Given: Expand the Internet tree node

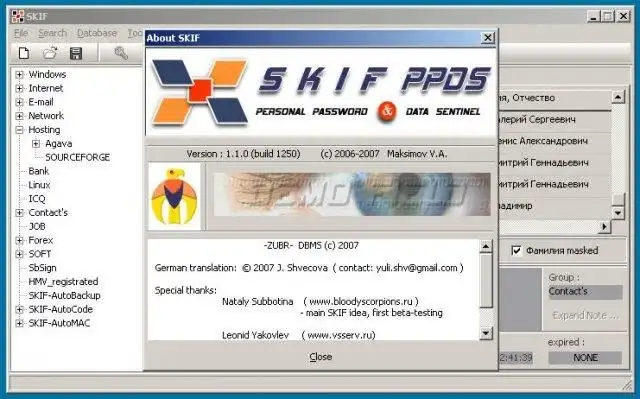Looking at the screenshot, I should point(19,88).
